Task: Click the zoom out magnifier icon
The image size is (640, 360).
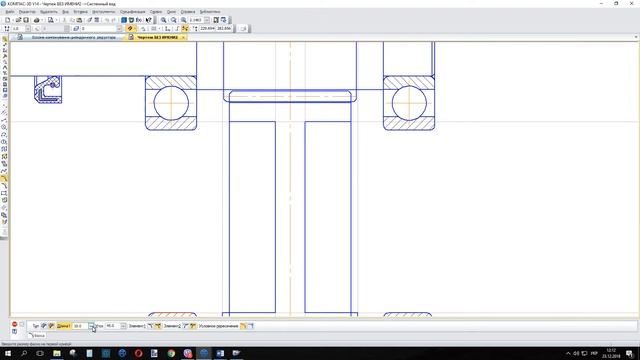Action: point(173,20)
